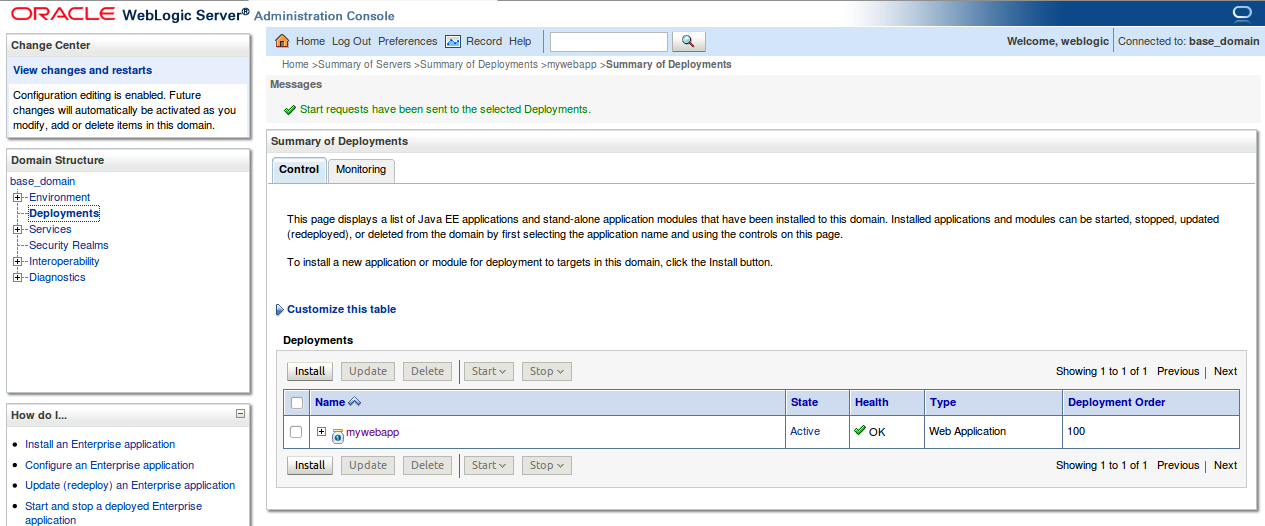1265x526 pixels.
Task: Click into the console search field
Action: click(x=608, y=41)
